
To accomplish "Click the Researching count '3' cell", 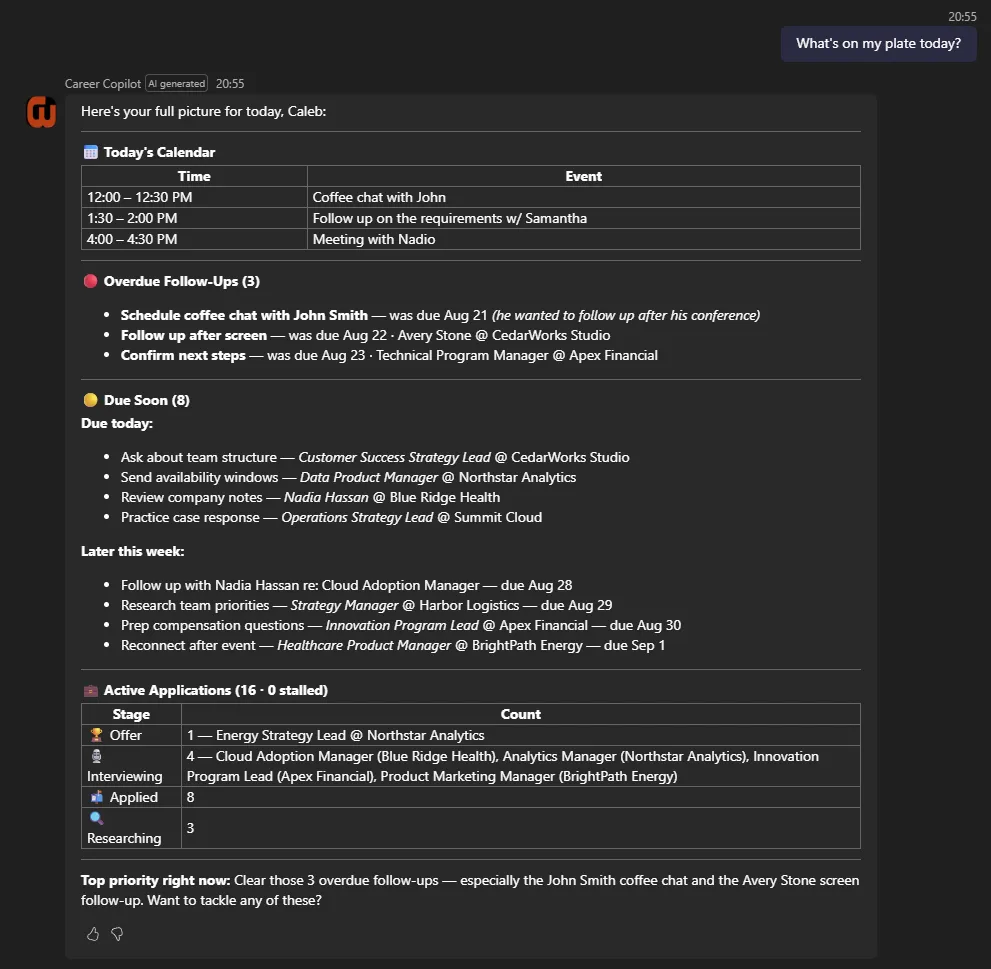I will (521, 828).
